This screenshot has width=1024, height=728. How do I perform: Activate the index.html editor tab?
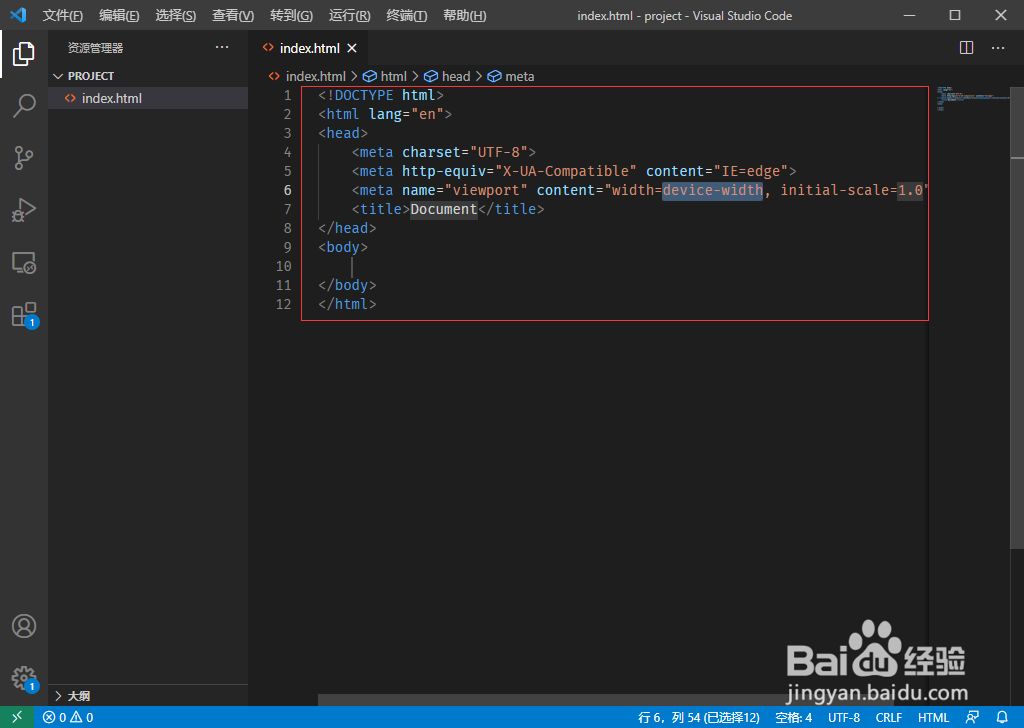[310, 48]
